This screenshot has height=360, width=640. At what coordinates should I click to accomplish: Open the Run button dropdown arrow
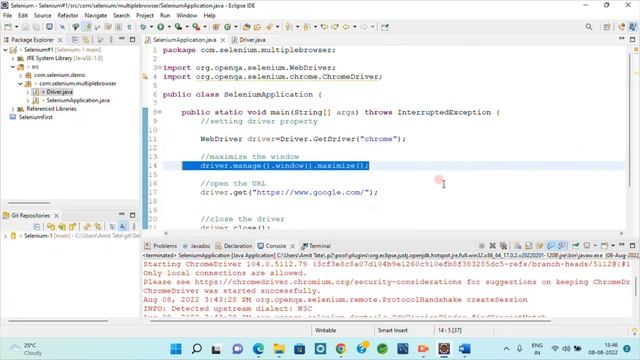click(x=169, y=27)
